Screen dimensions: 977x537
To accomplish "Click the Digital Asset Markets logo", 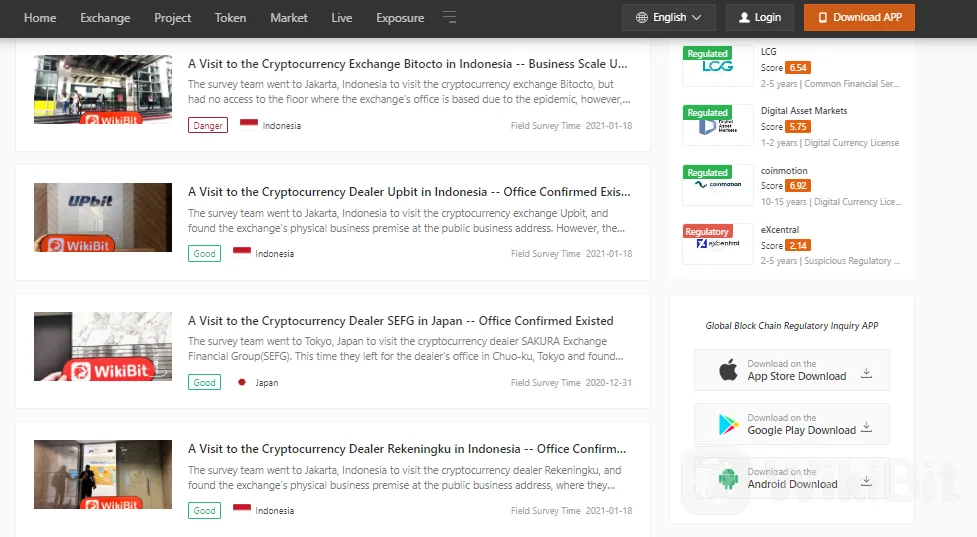I will 717,125.
